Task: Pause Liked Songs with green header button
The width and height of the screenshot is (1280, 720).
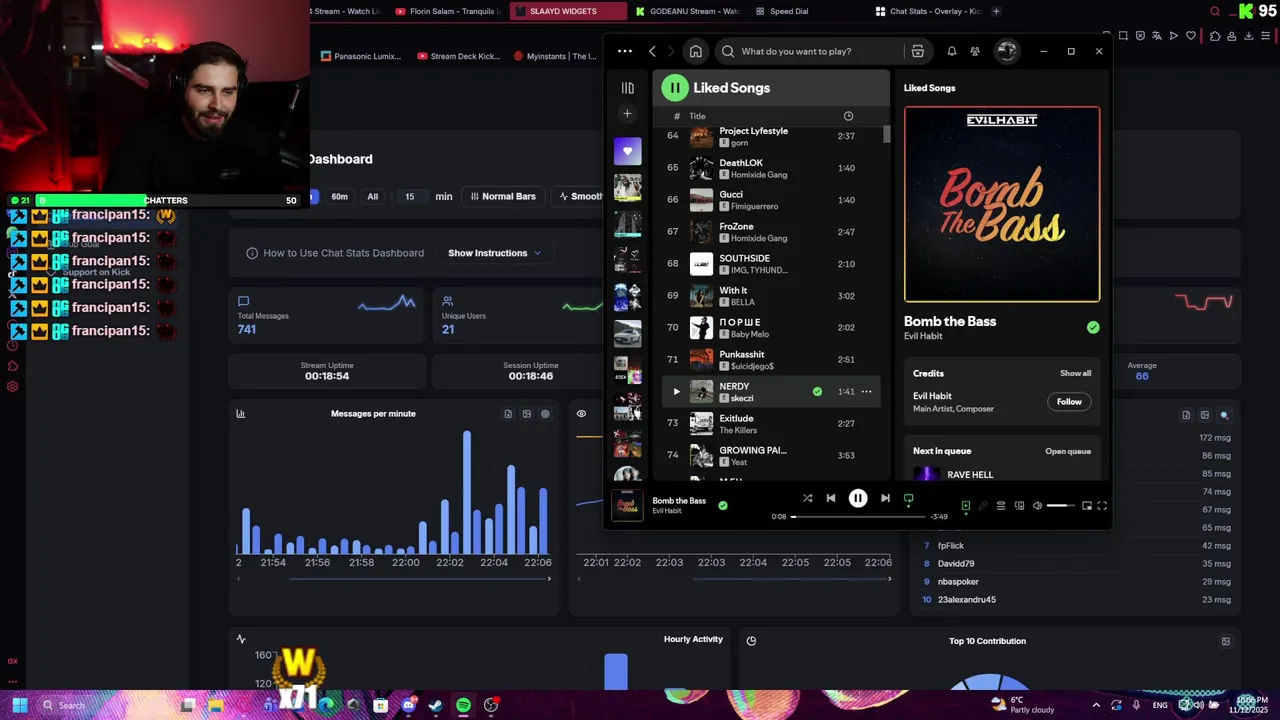Action: 675,88
